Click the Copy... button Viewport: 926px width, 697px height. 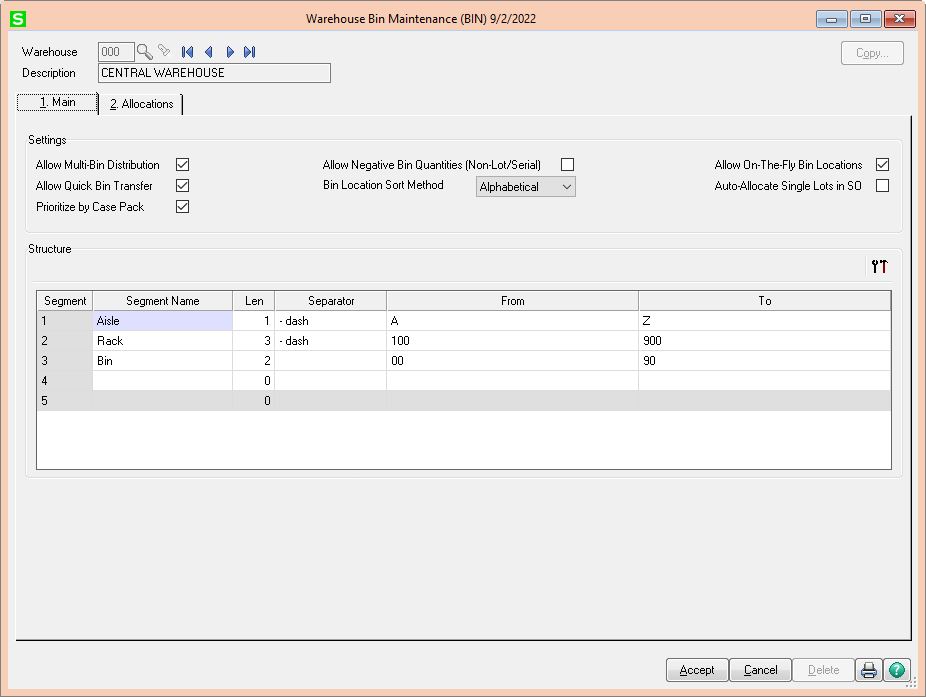point(872,53)
